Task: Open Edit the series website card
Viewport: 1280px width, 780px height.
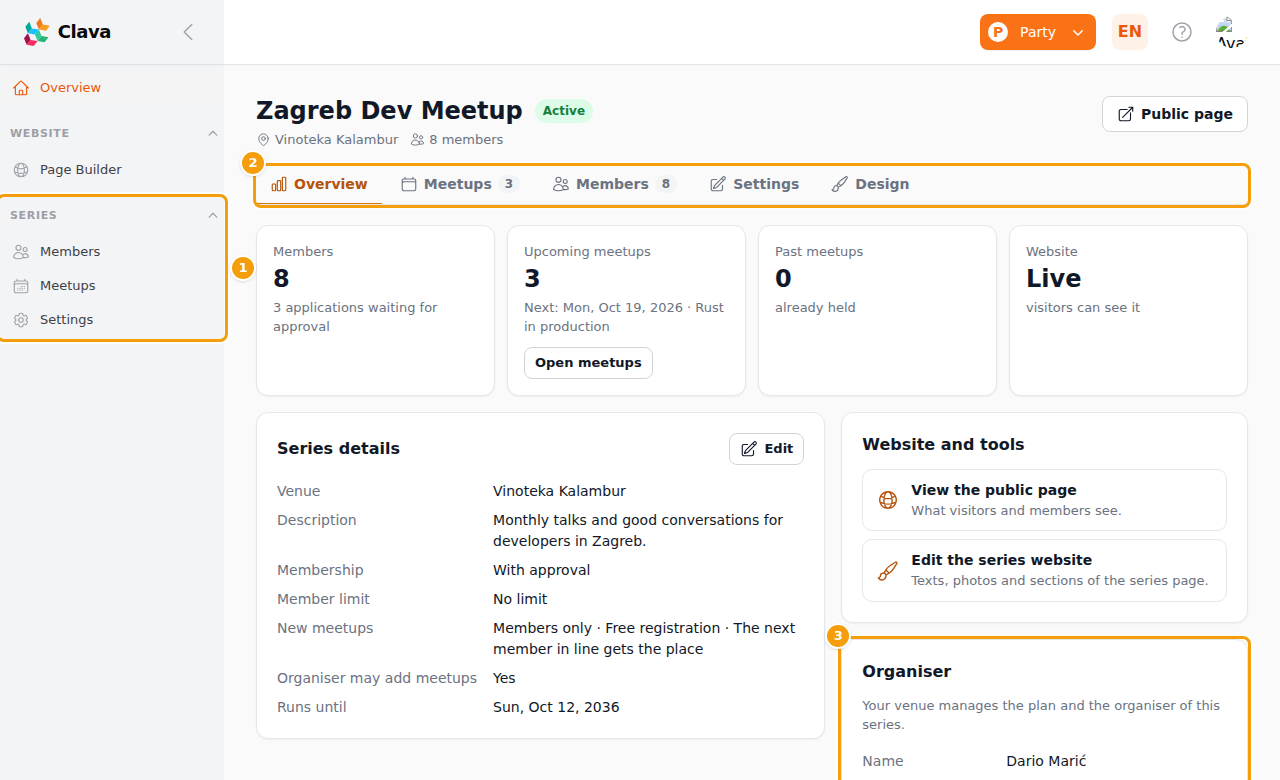Action: [1044, 570]
